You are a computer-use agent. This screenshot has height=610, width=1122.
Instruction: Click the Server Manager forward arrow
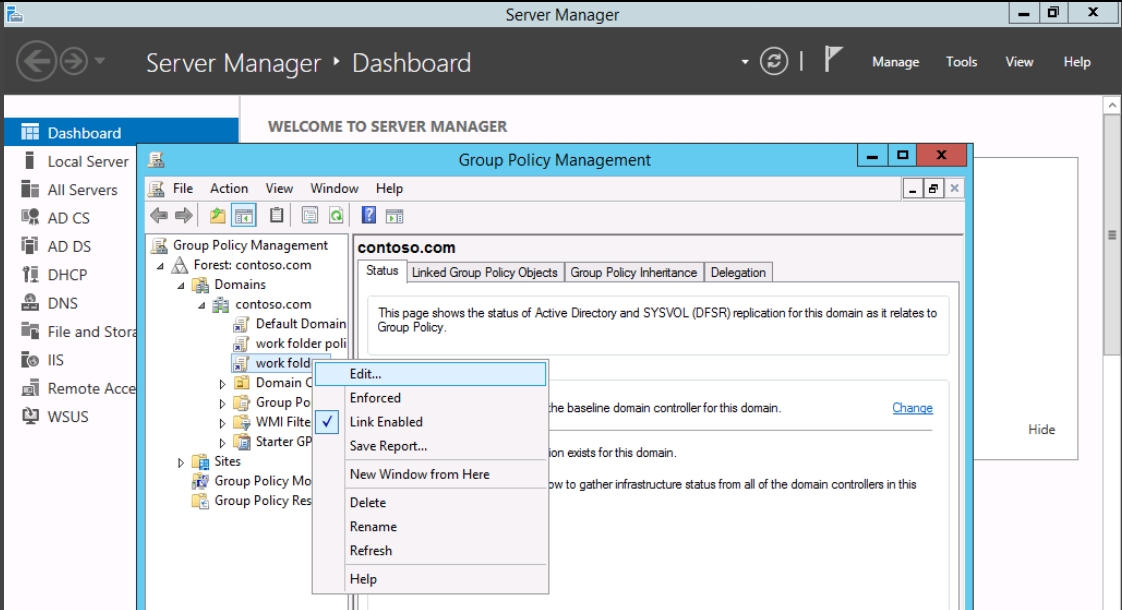point(73,62)
